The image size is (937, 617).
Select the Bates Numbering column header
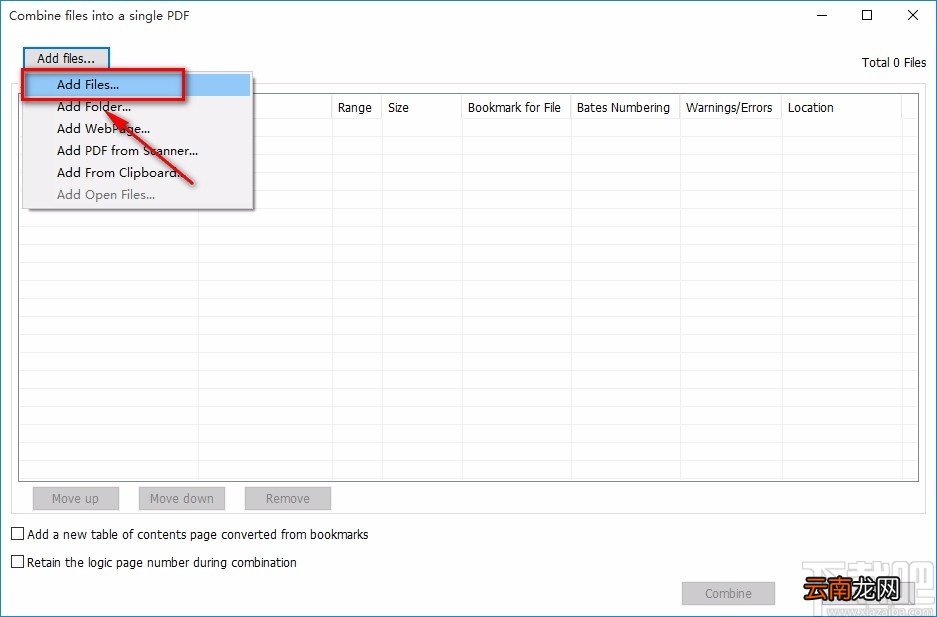[626, 108]
